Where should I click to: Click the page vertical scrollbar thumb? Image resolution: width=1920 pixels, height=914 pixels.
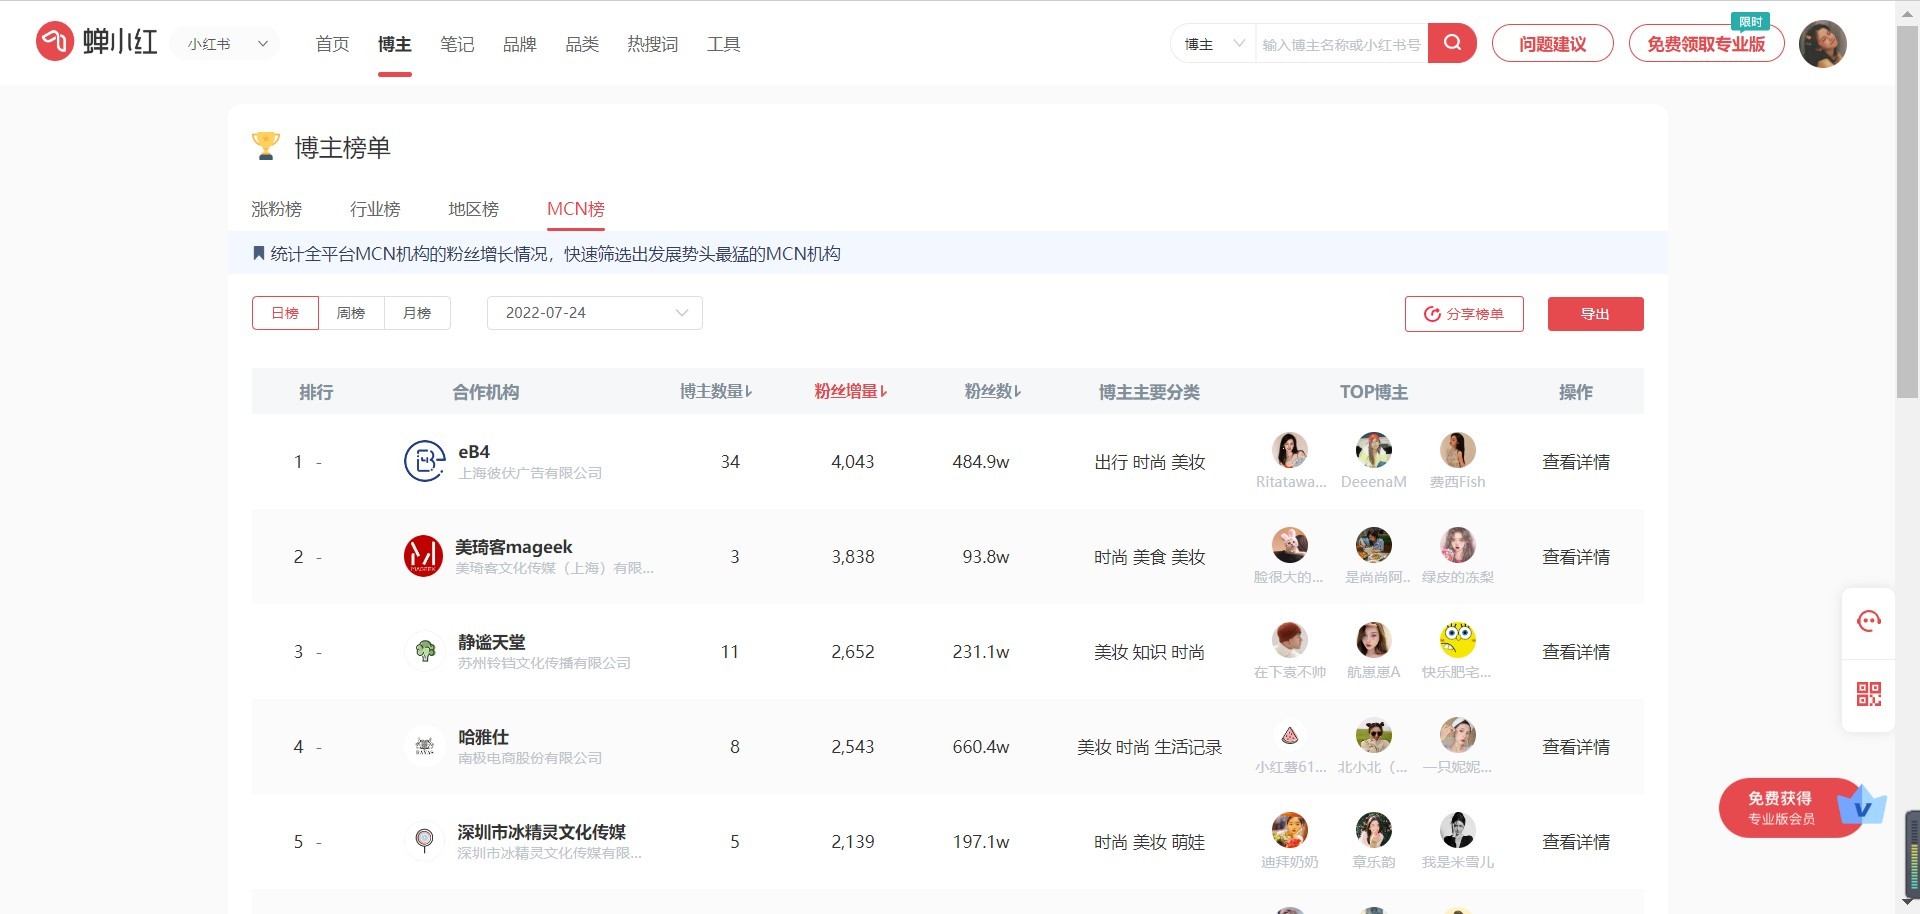click(x=1908, y=210)
